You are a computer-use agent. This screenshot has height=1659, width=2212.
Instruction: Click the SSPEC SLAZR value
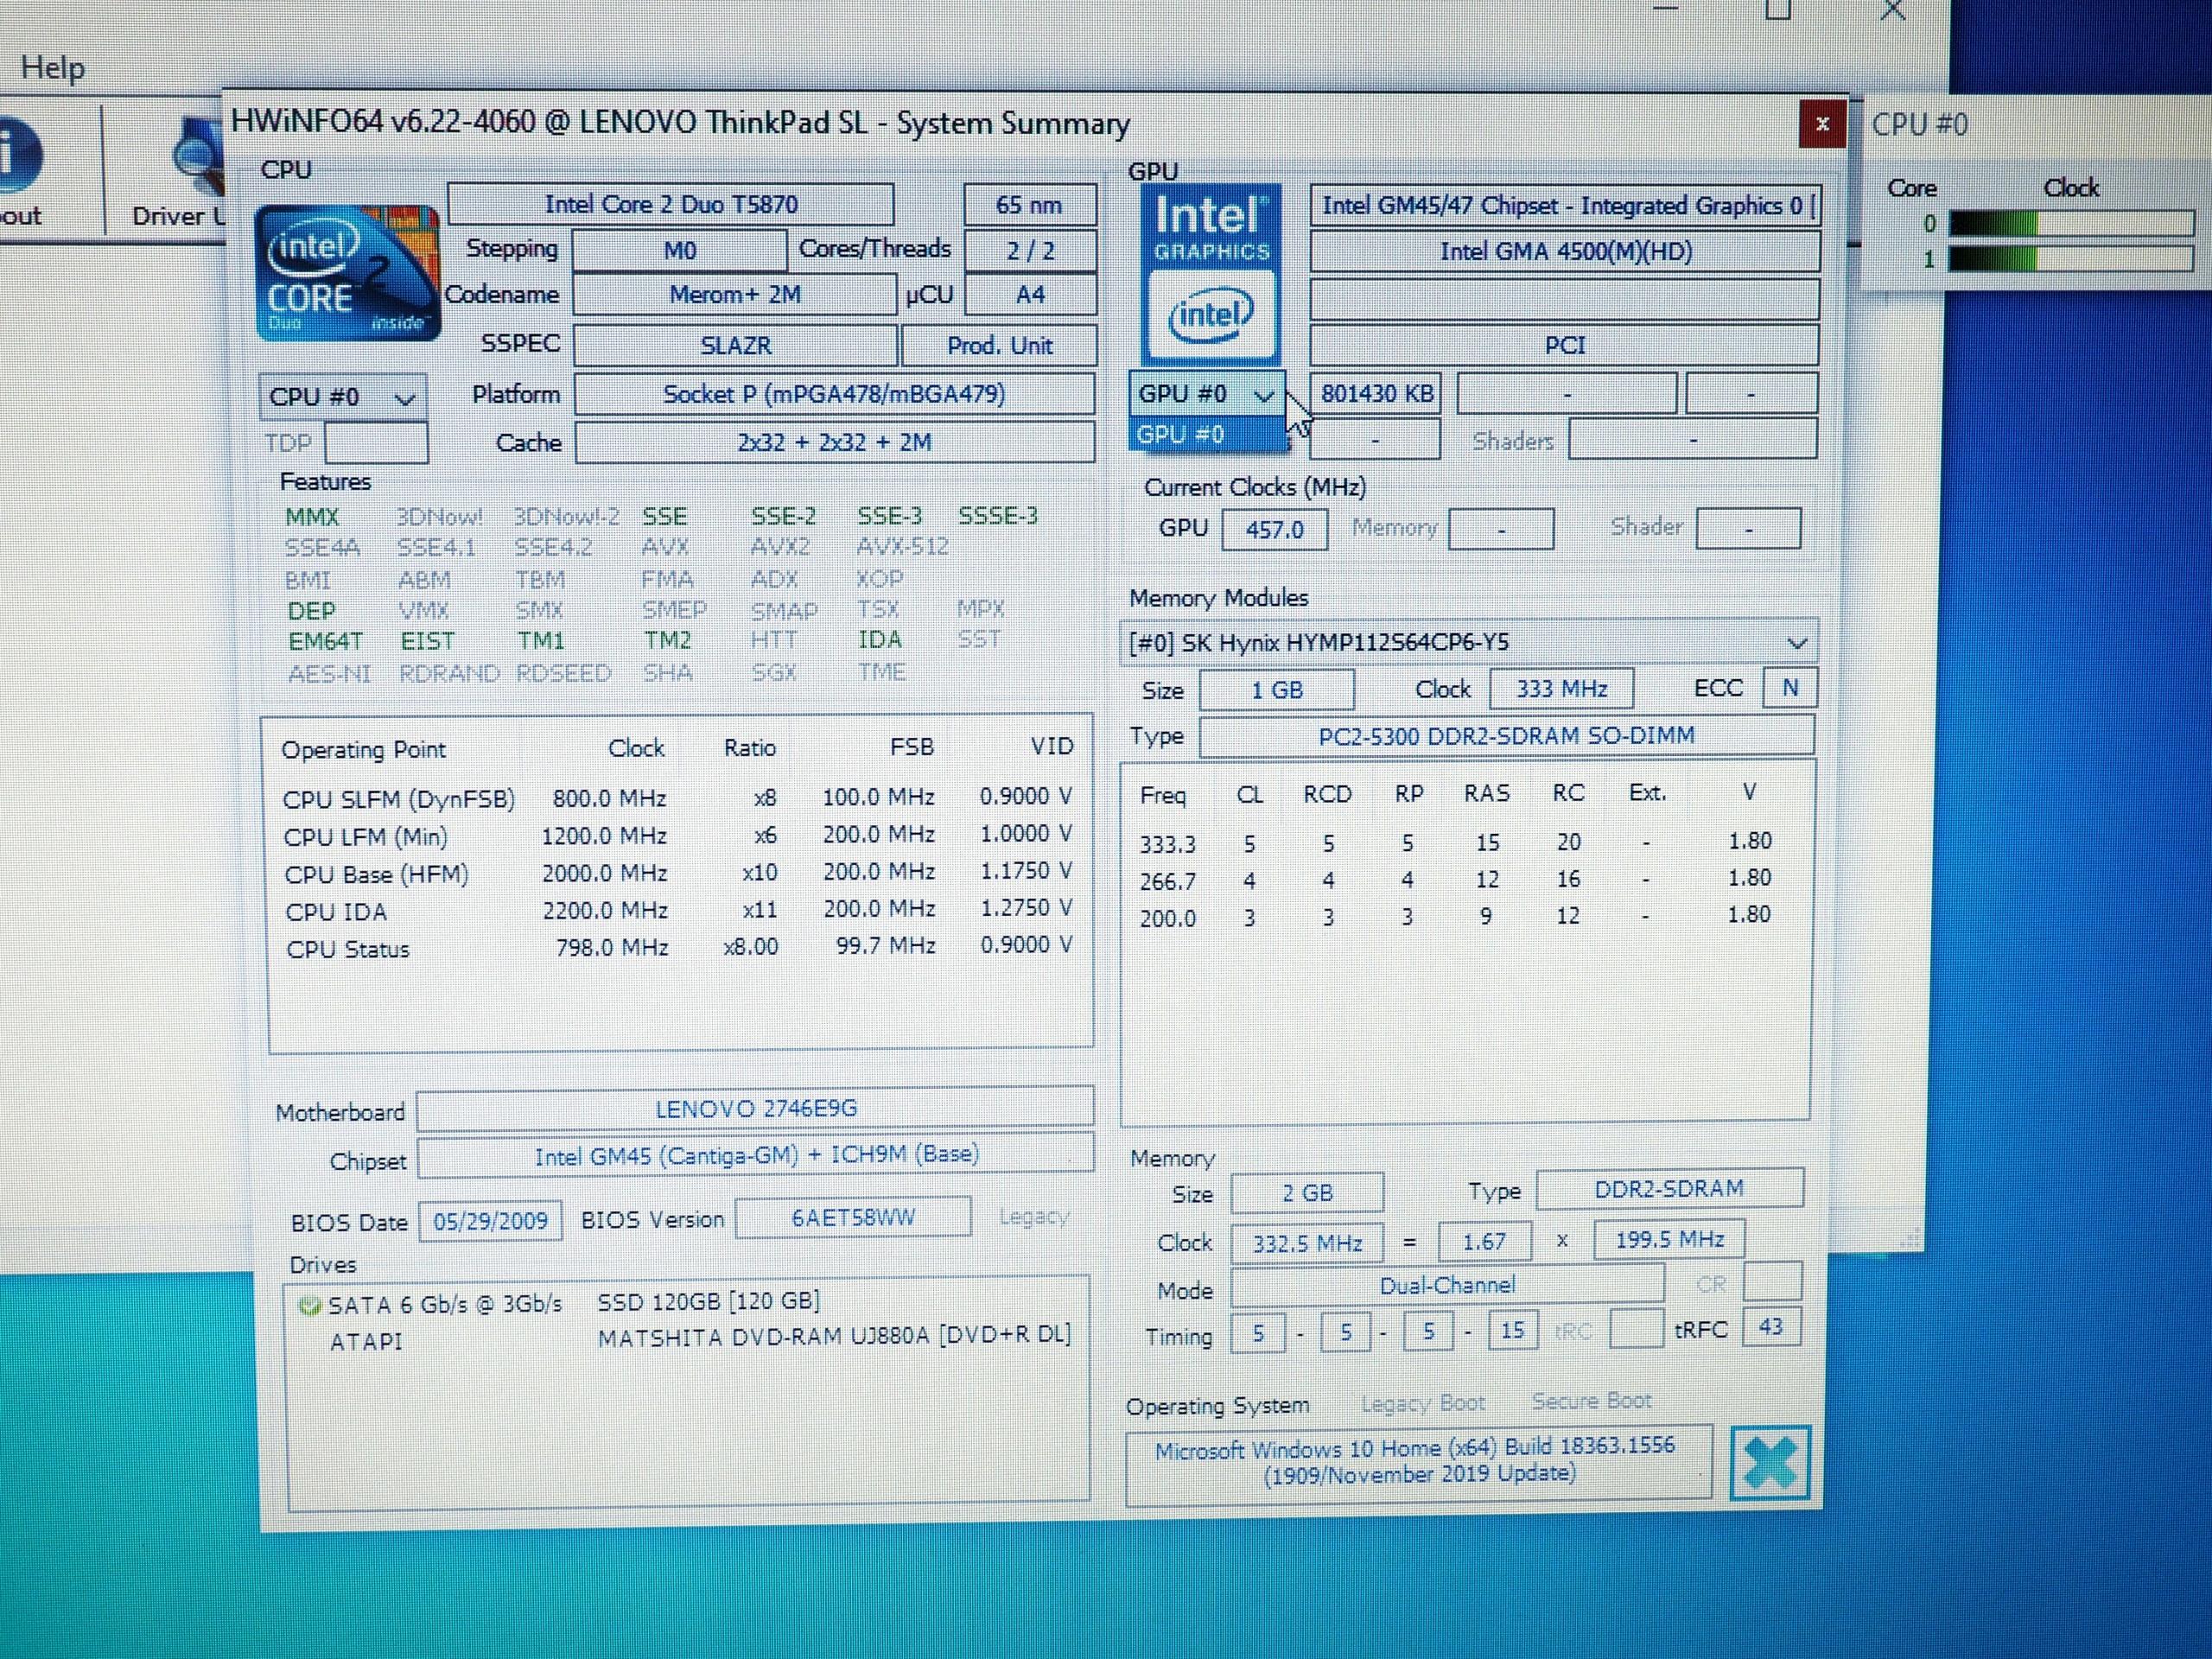coord(735,346)
